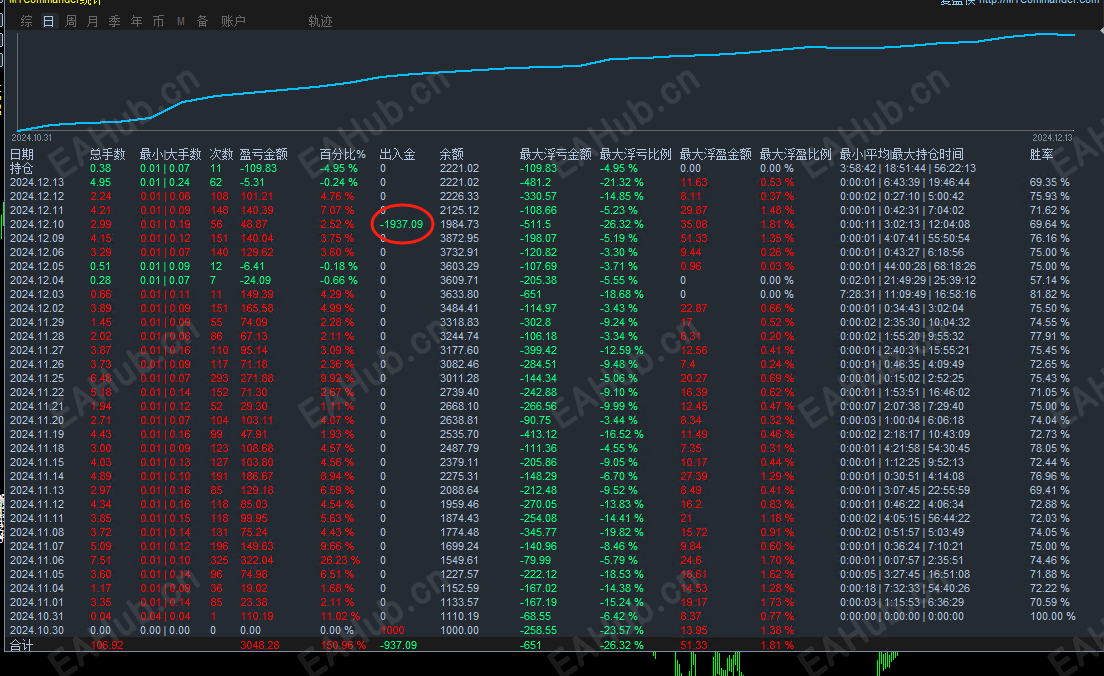1104x676 pixels.
Task: Click the 最大浮盈金额 column header
Action: click(716, 154)
